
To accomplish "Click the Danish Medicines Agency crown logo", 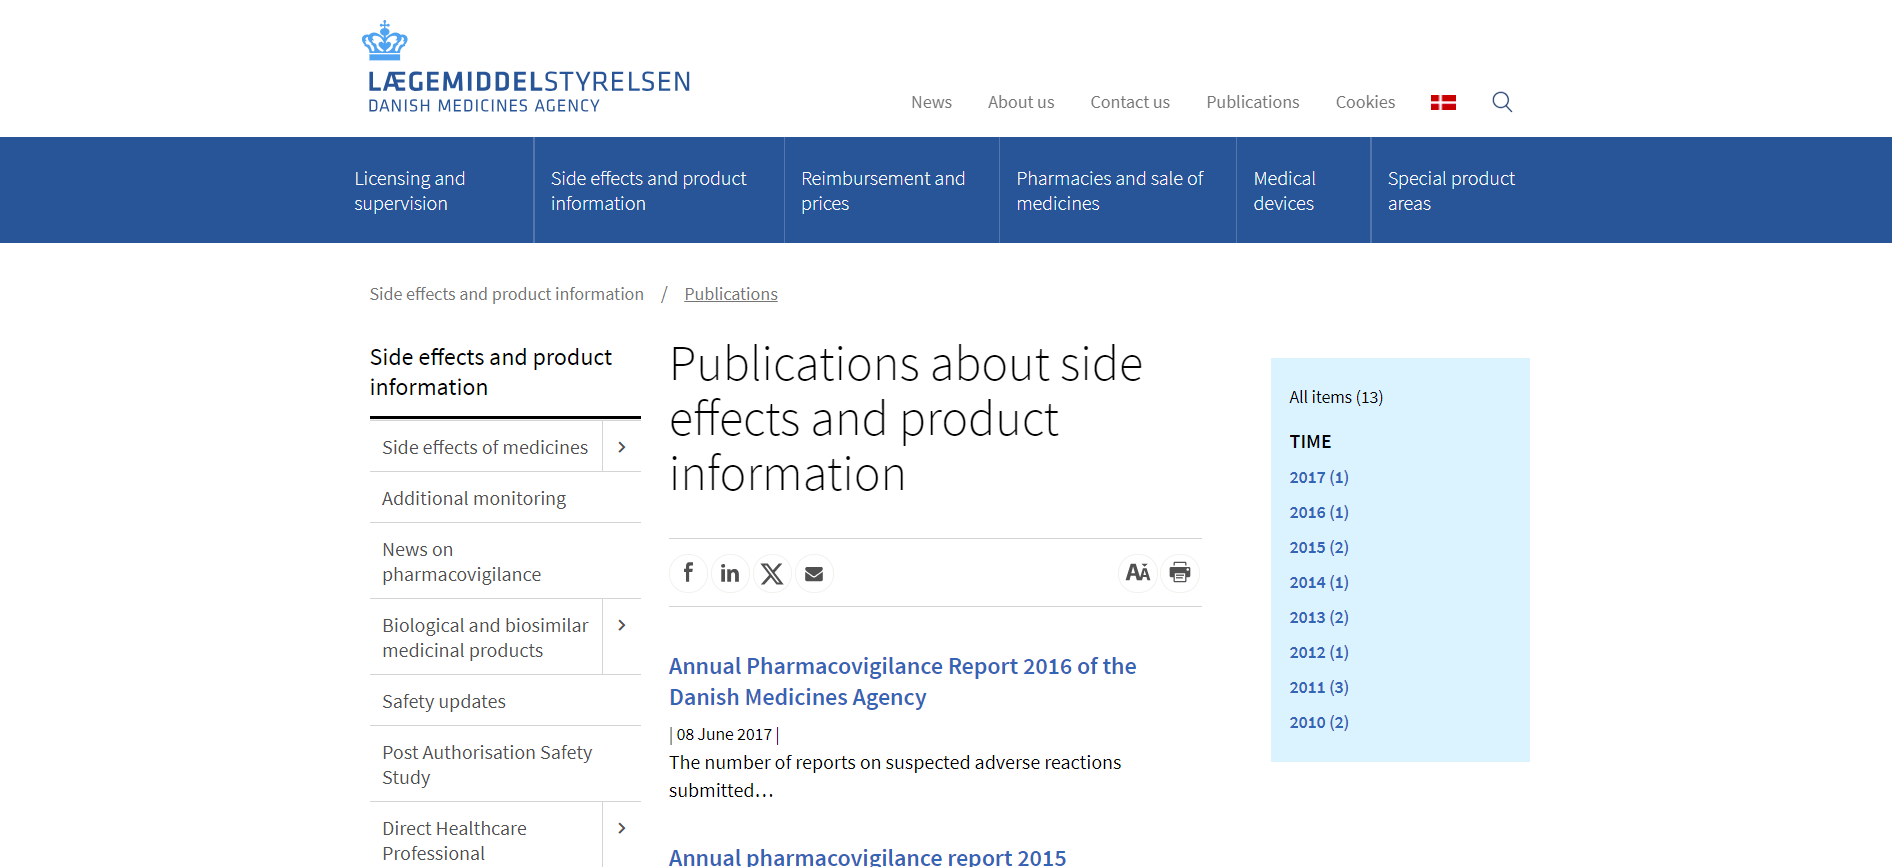I will point(384,41).
